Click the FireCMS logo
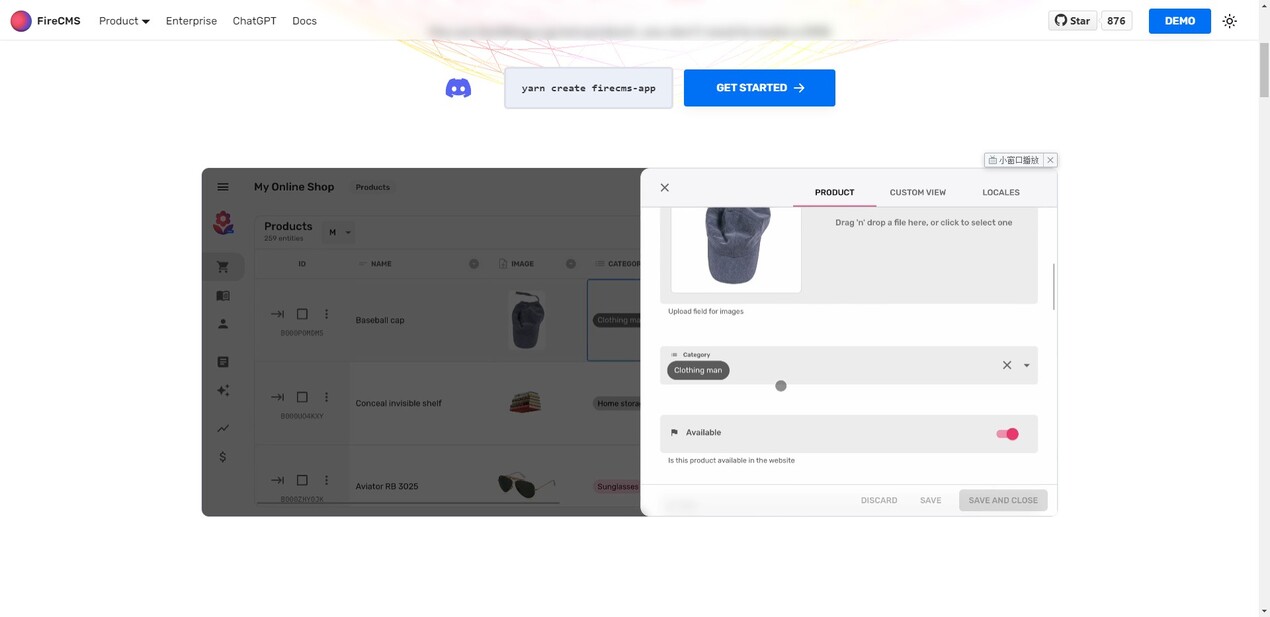The height and width of the screenshot is (617, 1270). (45, 21)
